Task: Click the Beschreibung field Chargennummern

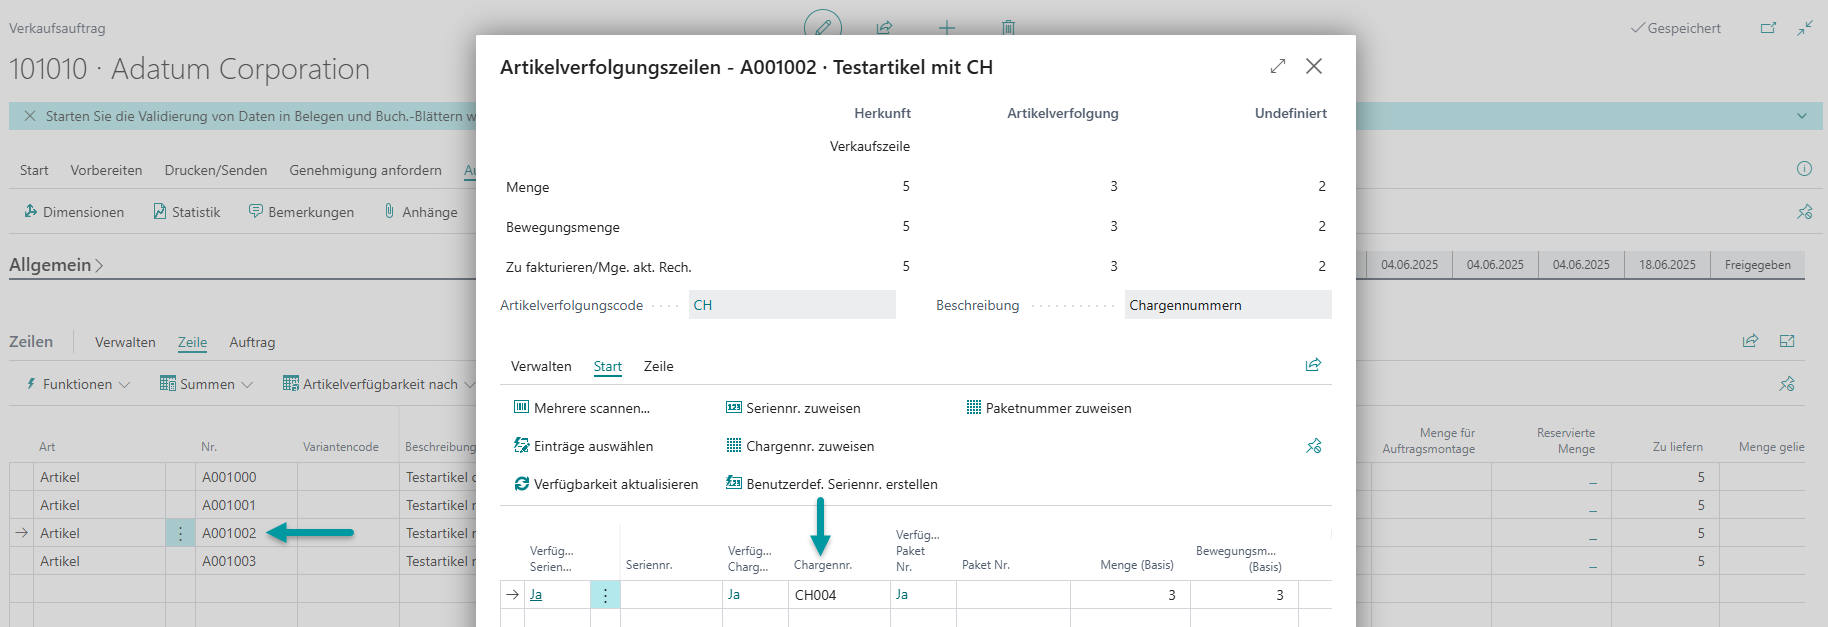Action: click(1228, 305)
